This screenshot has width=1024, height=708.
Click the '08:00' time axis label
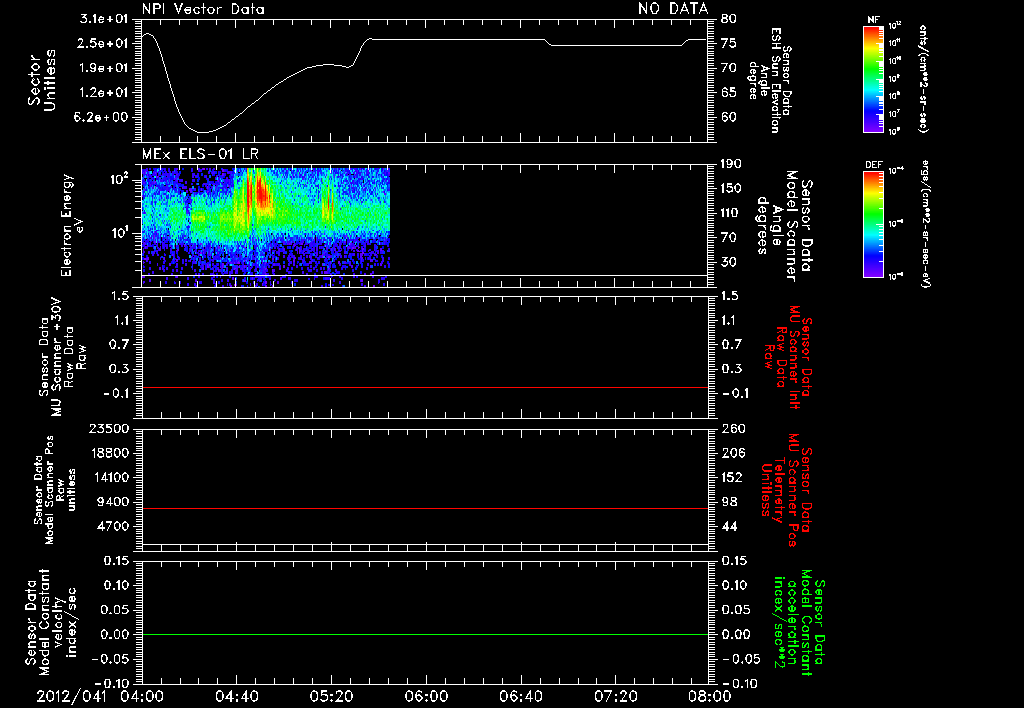click(x=710, y=696)
